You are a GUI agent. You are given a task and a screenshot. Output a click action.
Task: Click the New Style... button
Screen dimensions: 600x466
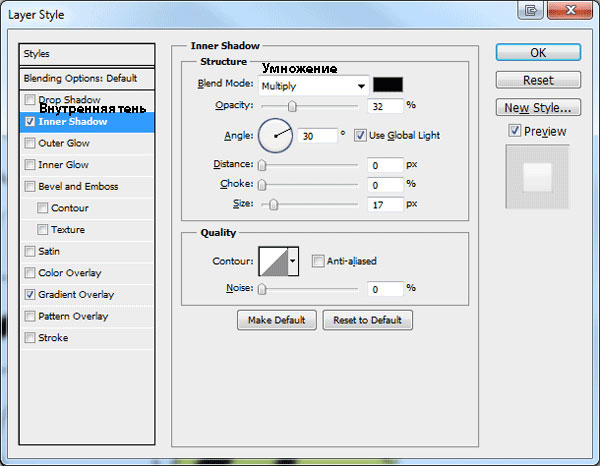coord(538,108)
